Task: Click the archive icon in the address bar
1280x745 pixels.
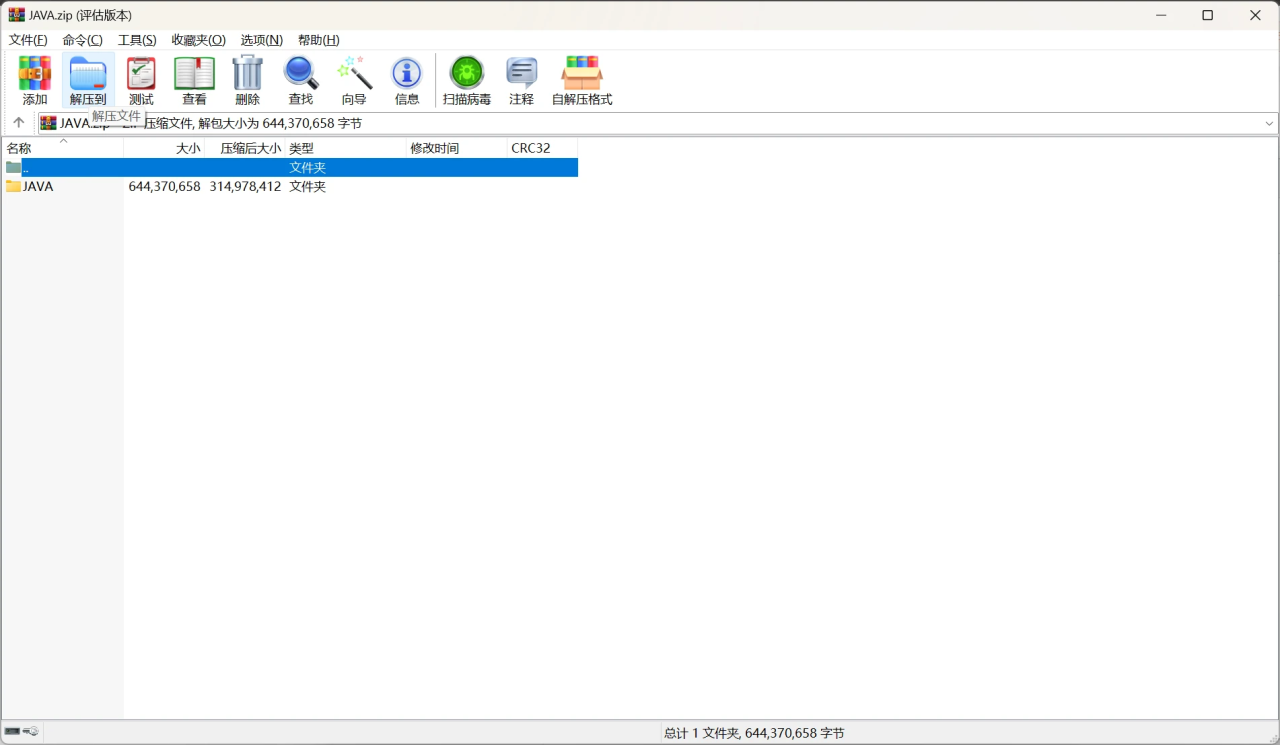Action: pyautogui.click(x=49, y=123)
